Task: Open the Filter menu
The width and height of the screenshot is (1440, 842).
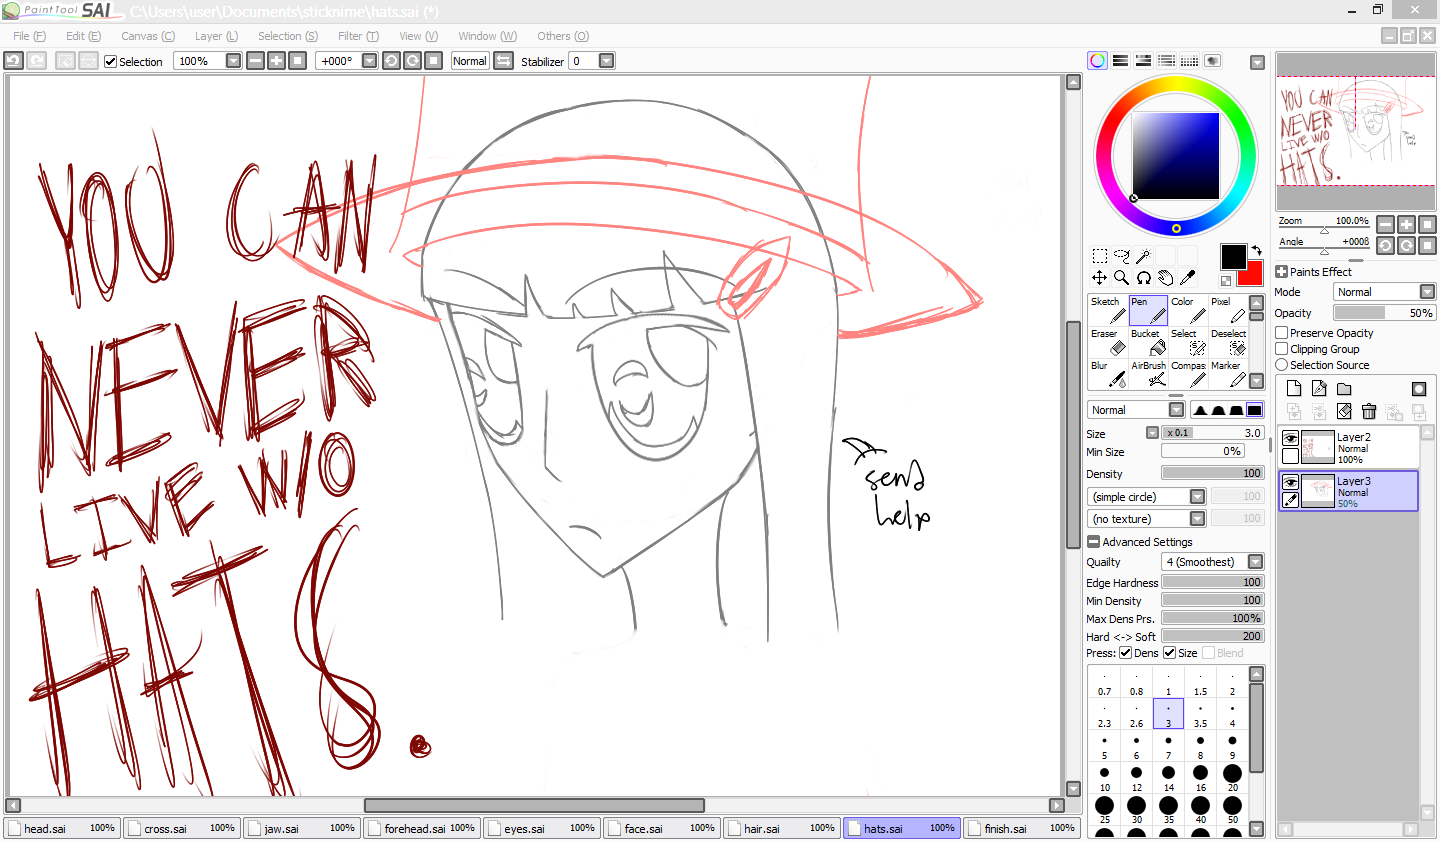Action: click(x=357, y=36)
